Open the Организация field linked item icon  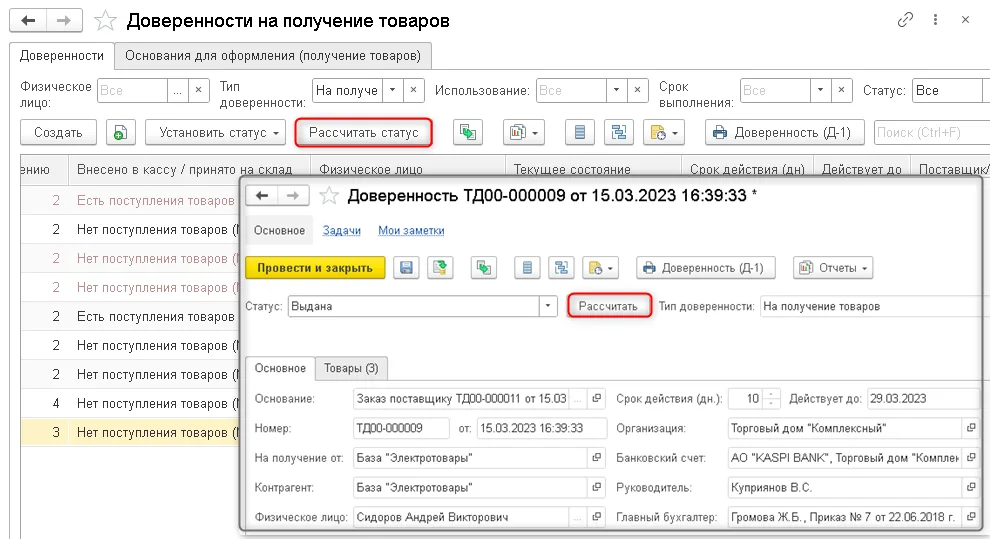point(971,428)
